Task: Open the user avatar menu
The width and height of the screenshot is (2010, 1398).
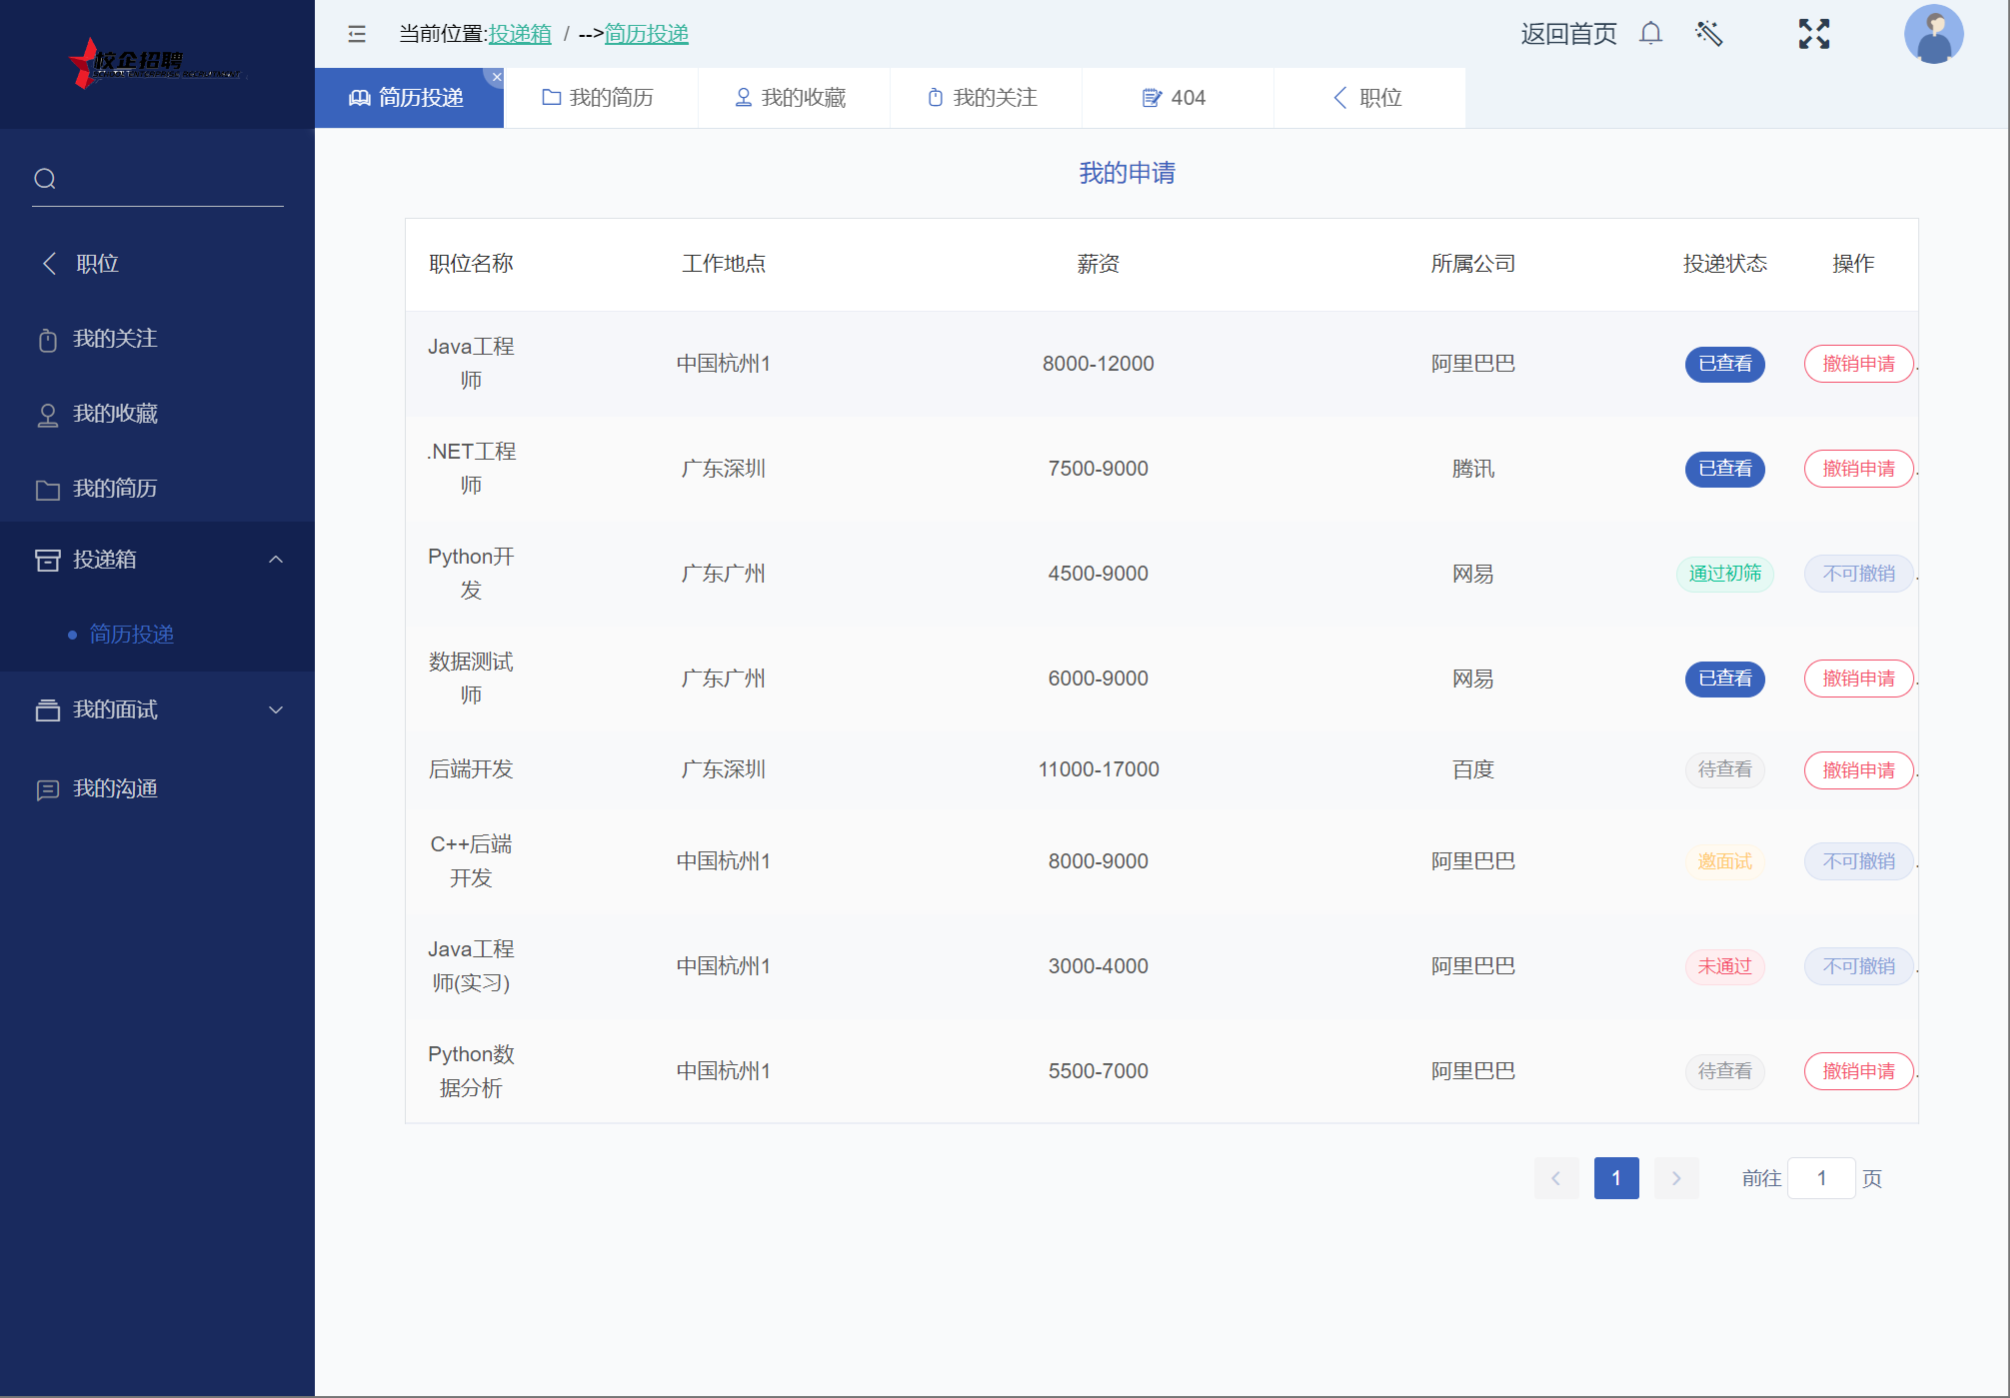Action: 1933,34
